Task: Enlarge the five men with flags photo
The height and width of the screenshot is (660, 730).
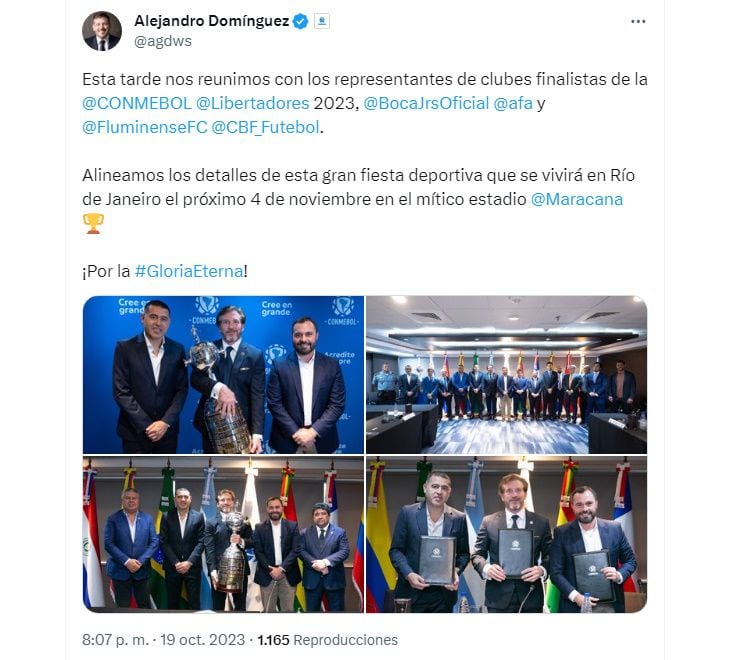Action: (223, 534)
